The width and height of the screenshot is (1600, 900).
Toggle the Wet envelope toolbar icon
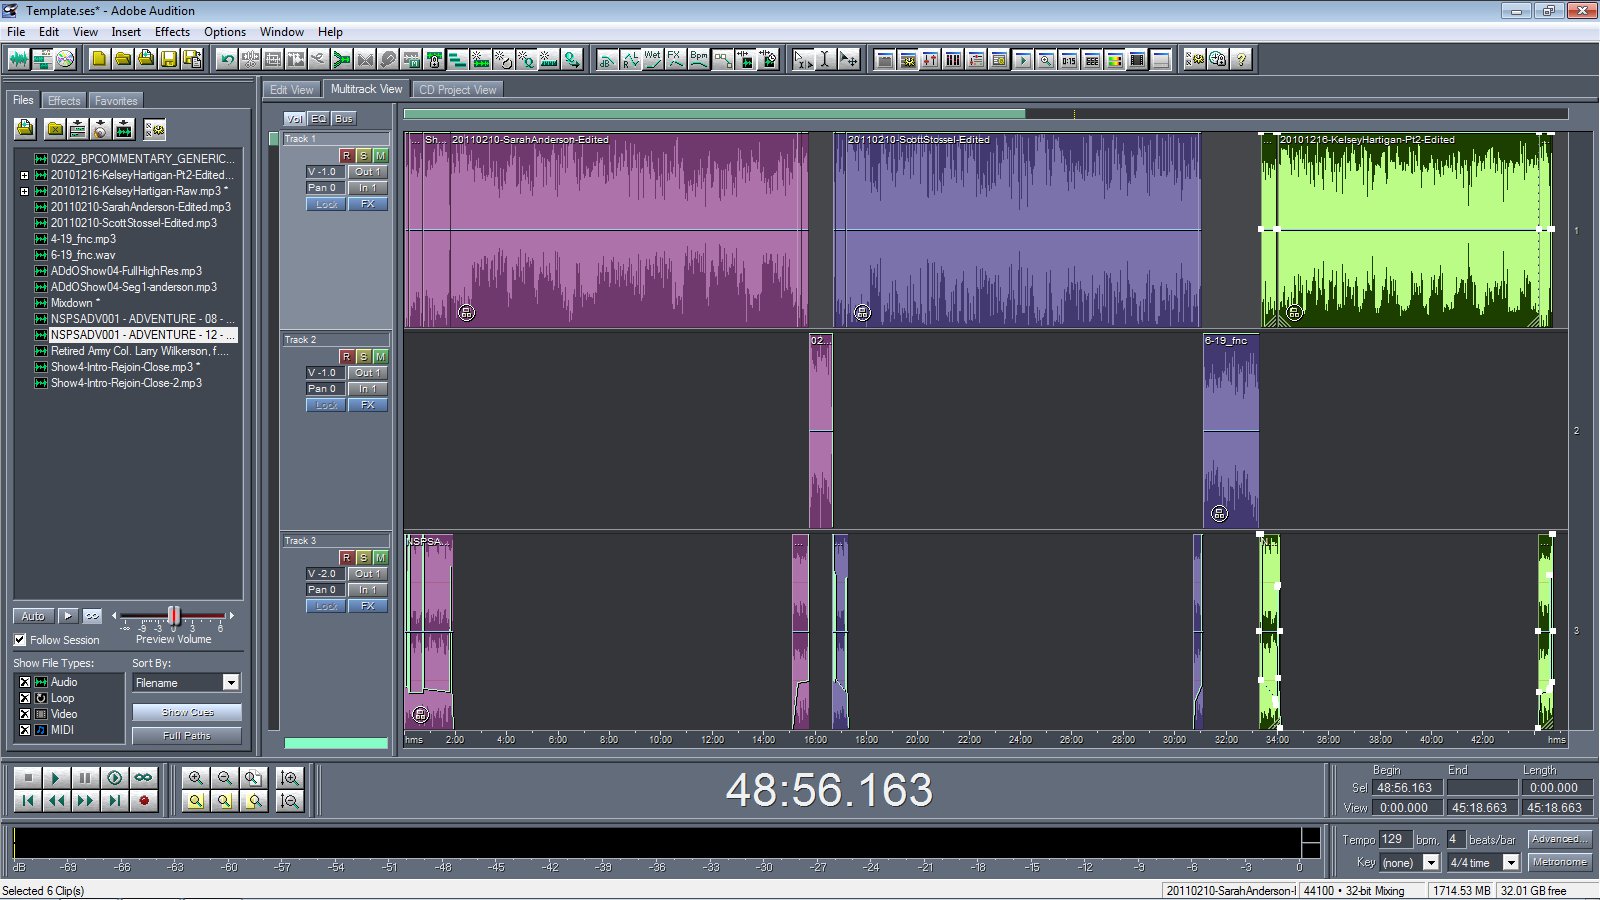point(652,59)
